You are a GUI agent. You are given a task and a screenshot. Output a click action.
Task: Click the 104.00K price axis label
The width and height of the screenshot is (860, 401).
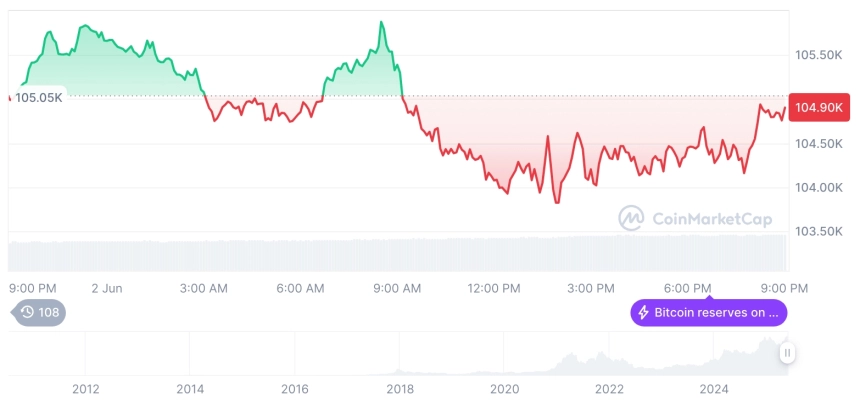click(817, 187)
